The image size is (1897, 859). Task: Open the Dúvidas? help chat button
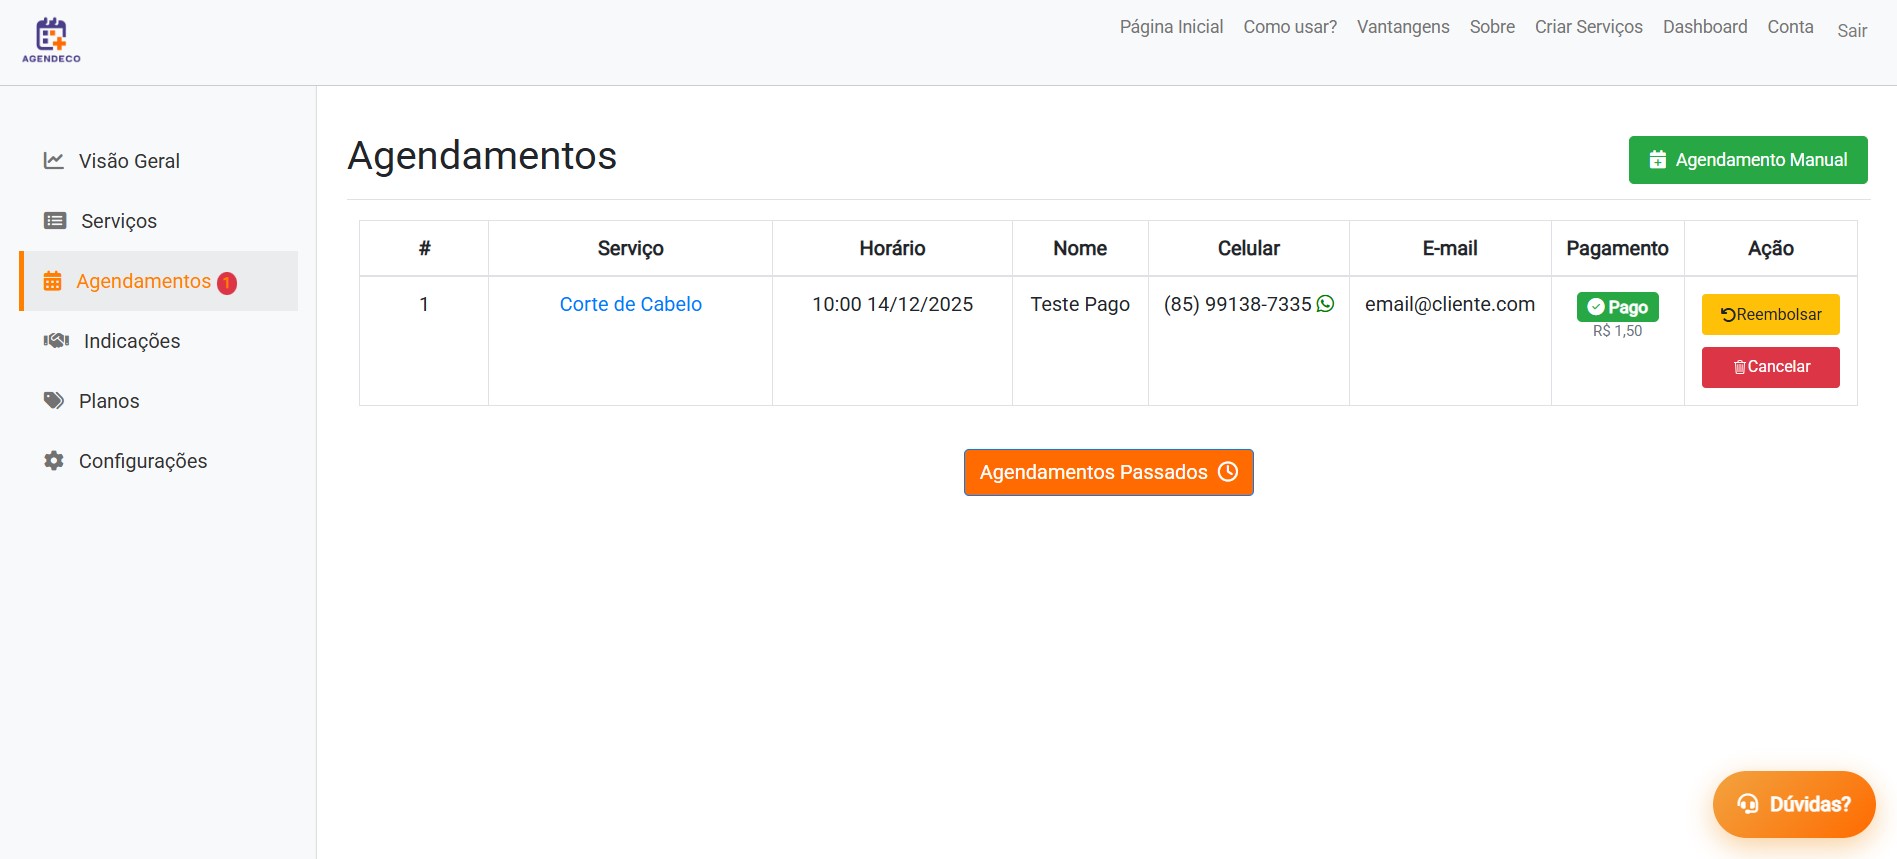point(1793,804)
